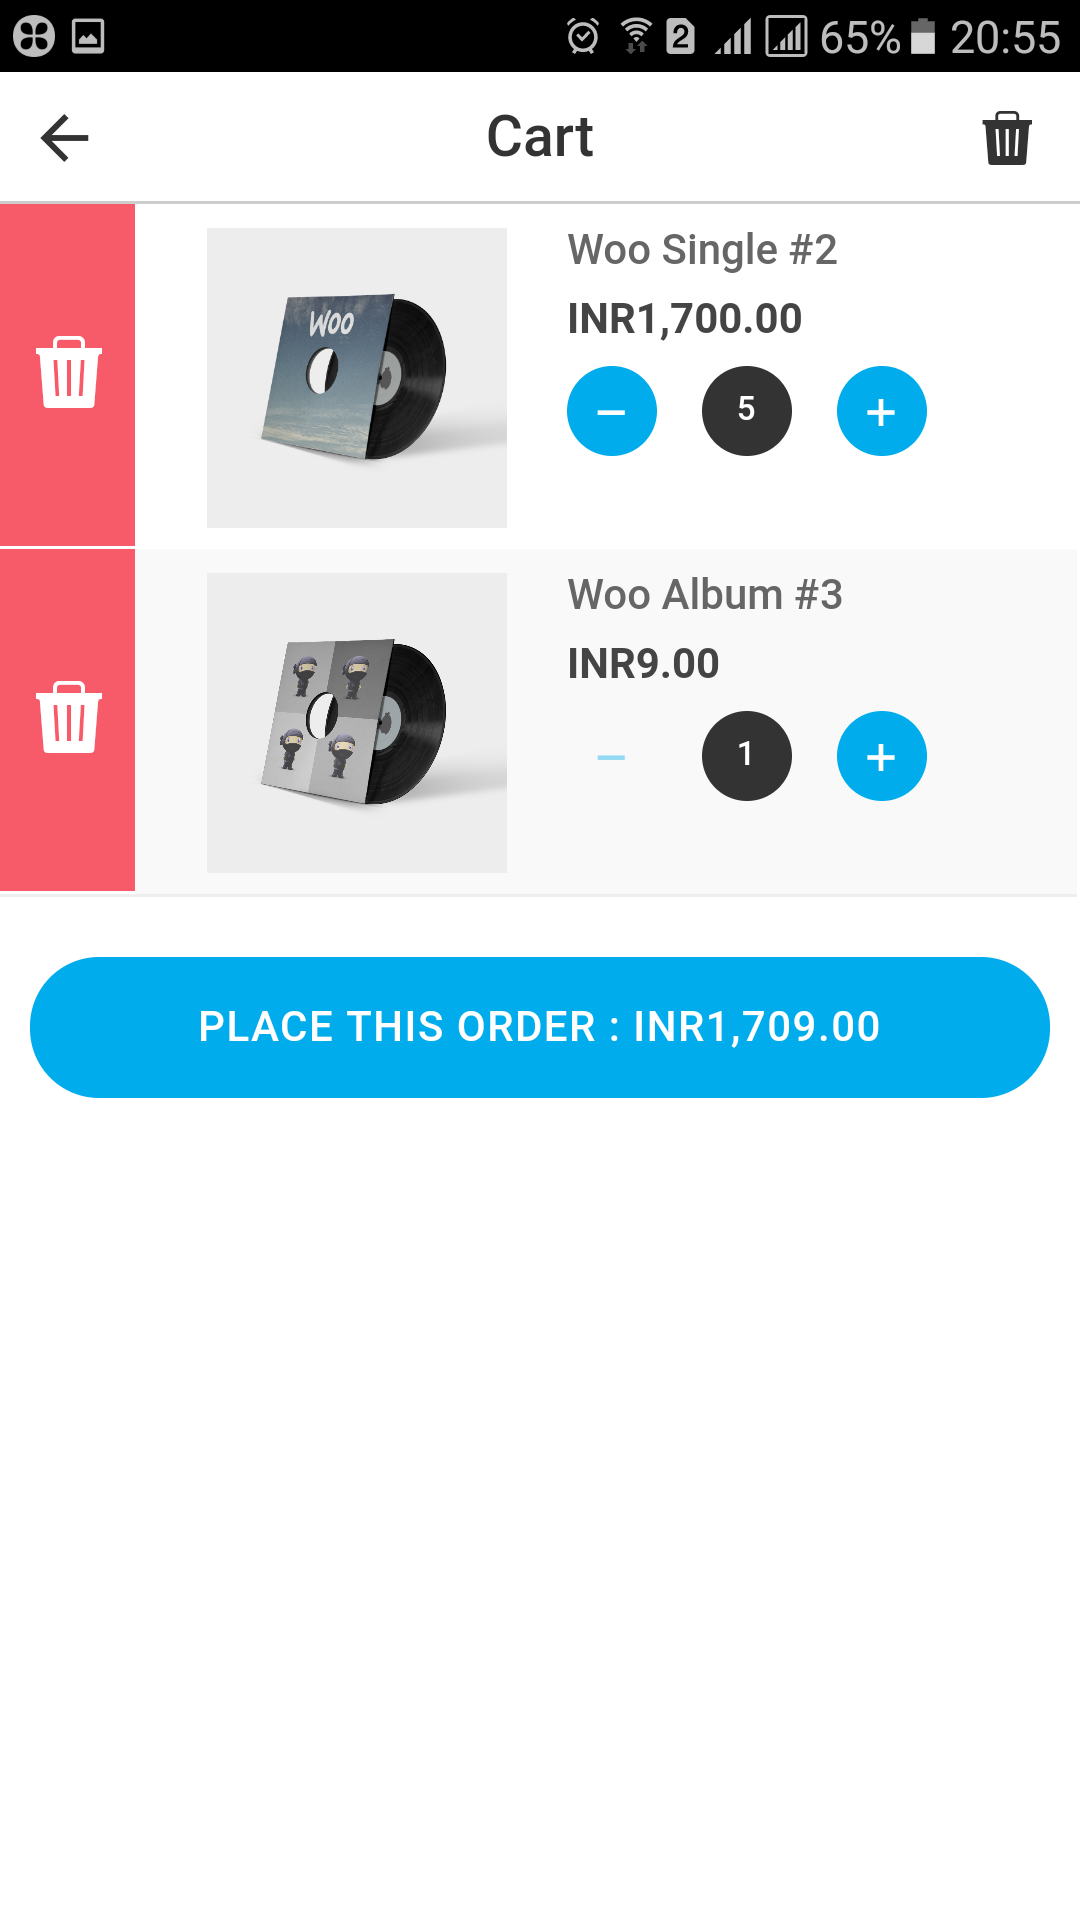Increase Woo Single #2 quantity

click(881, 411)
